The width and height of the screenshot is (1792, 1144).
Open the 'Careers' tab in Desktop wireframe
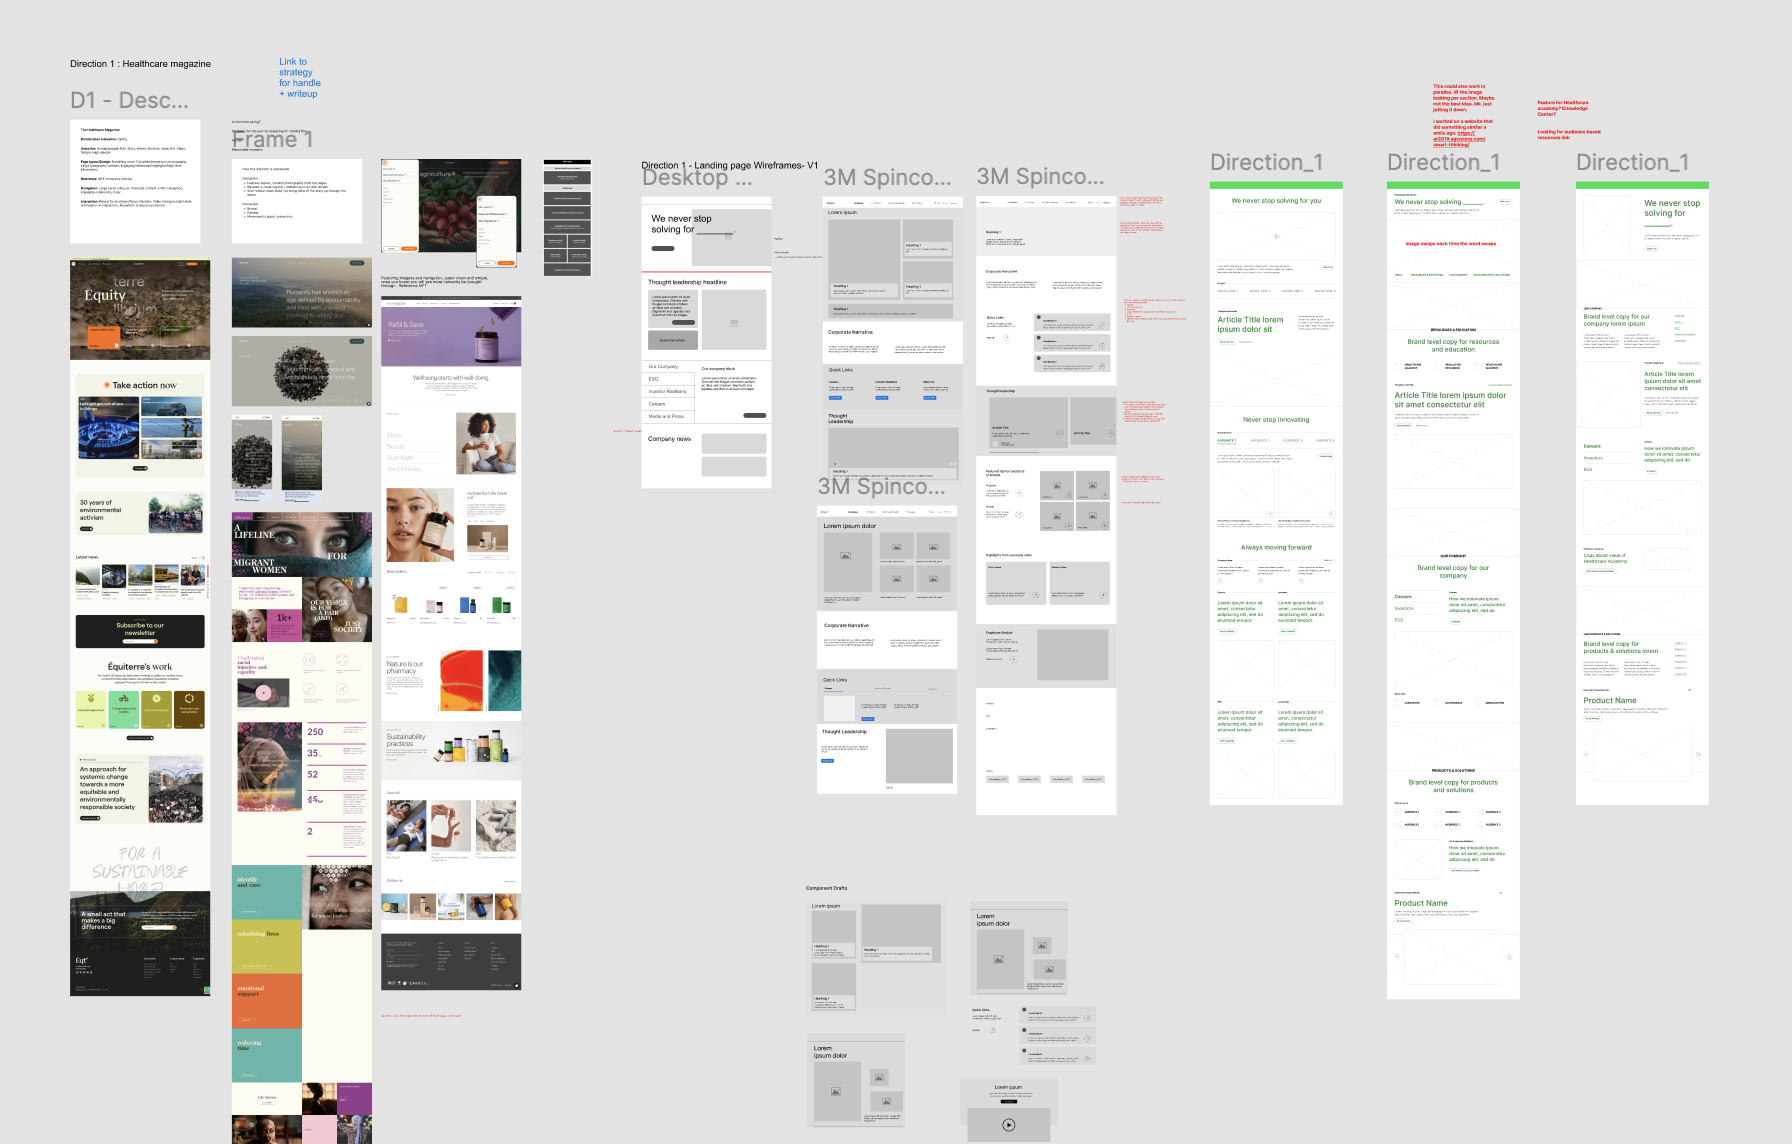pyautogui.click(x=668, y=404)
